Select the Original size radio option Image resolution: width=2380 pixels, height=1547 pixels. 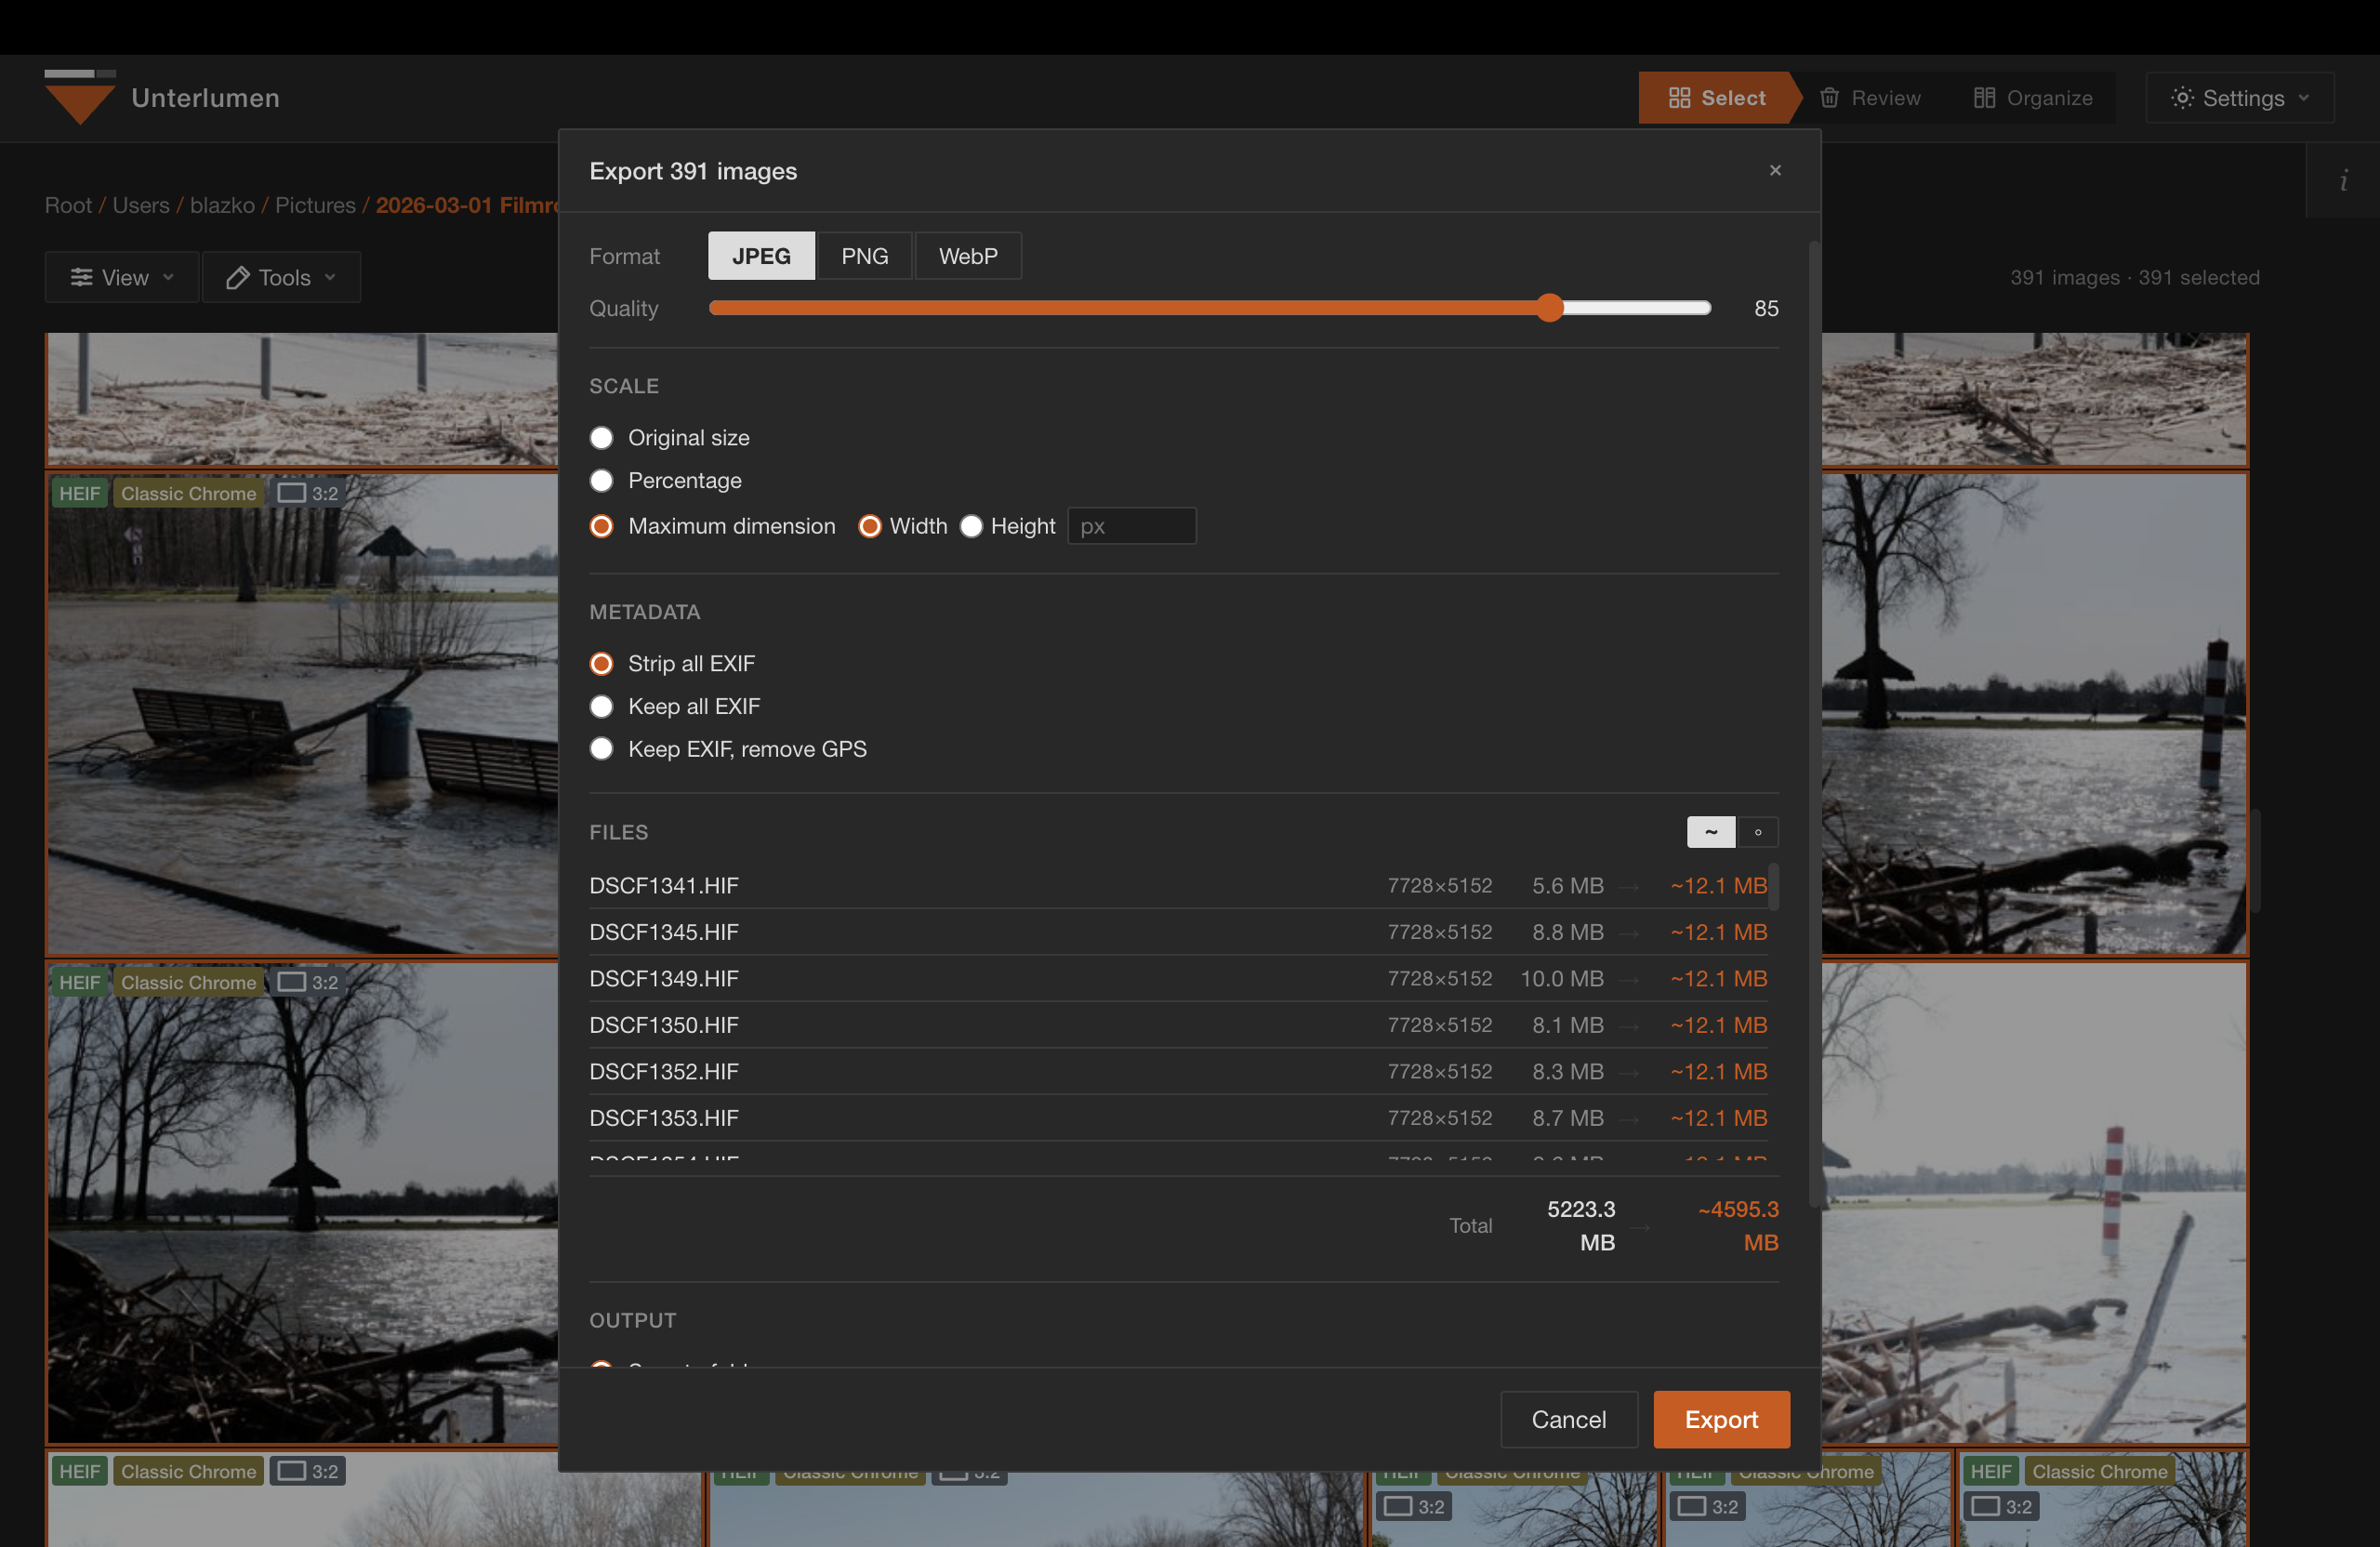coord(601,438)
